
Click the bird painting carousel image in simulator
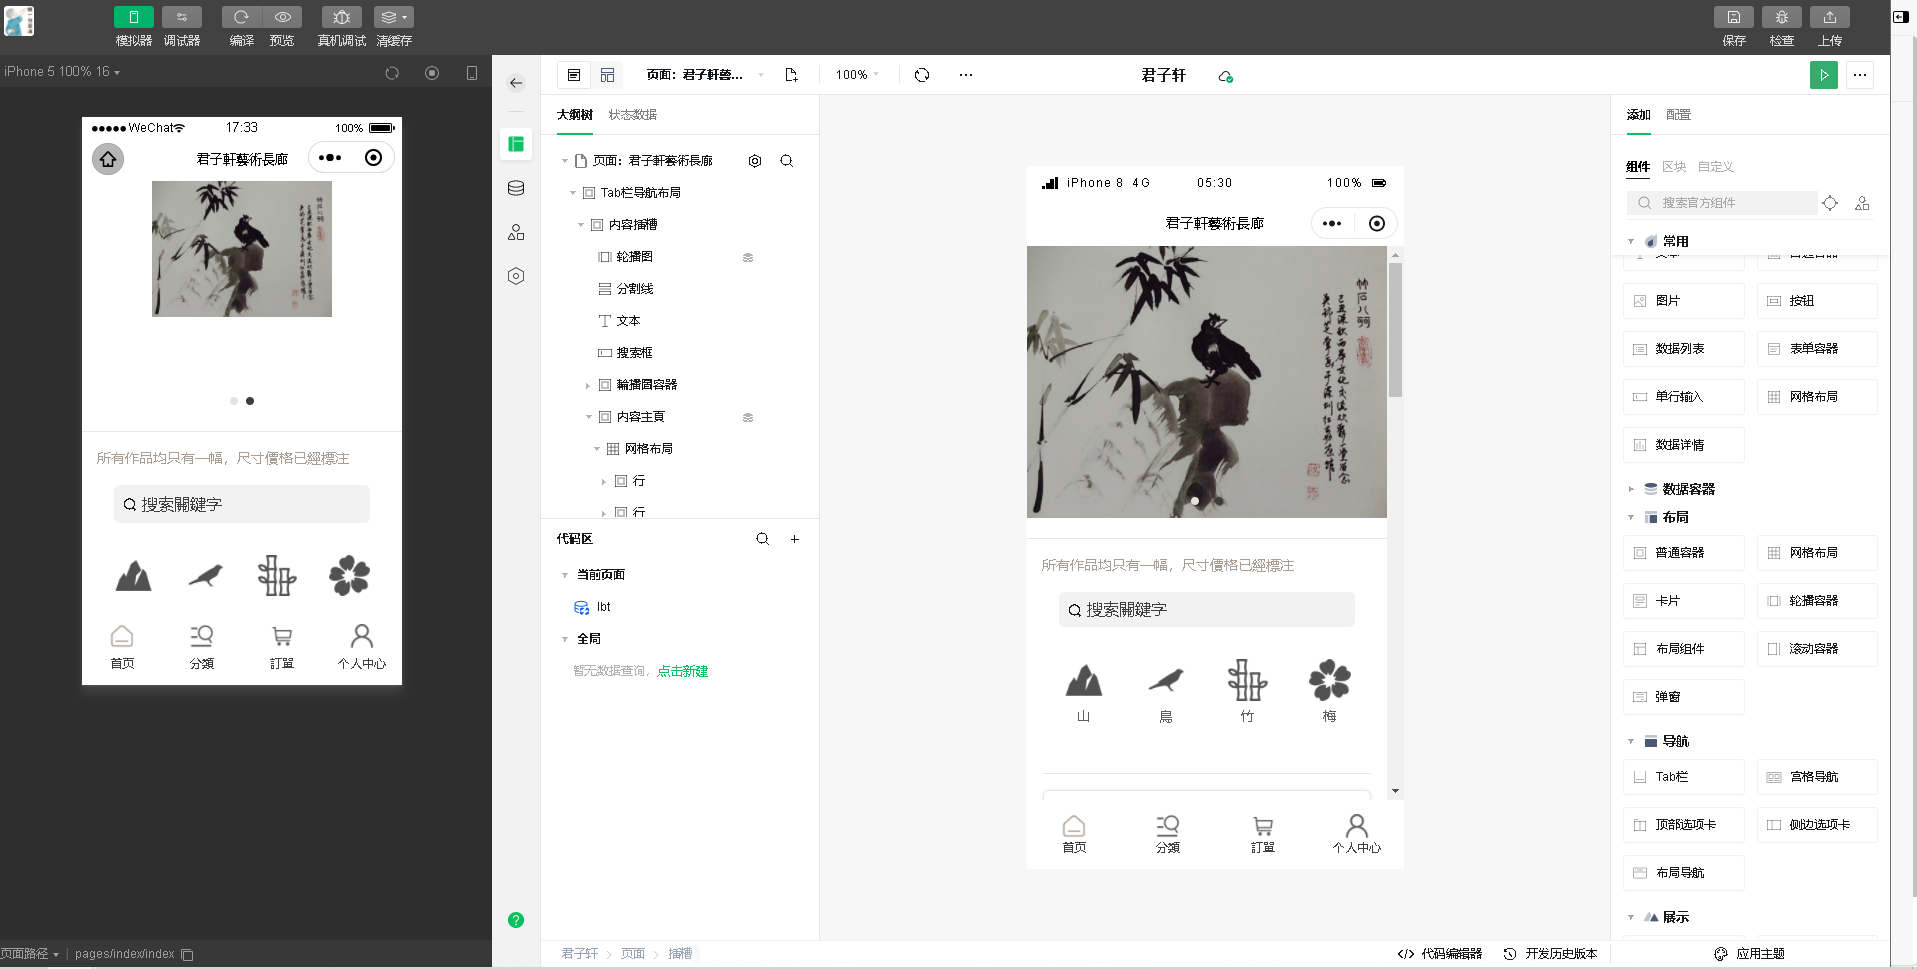click(x=242, y=249)
